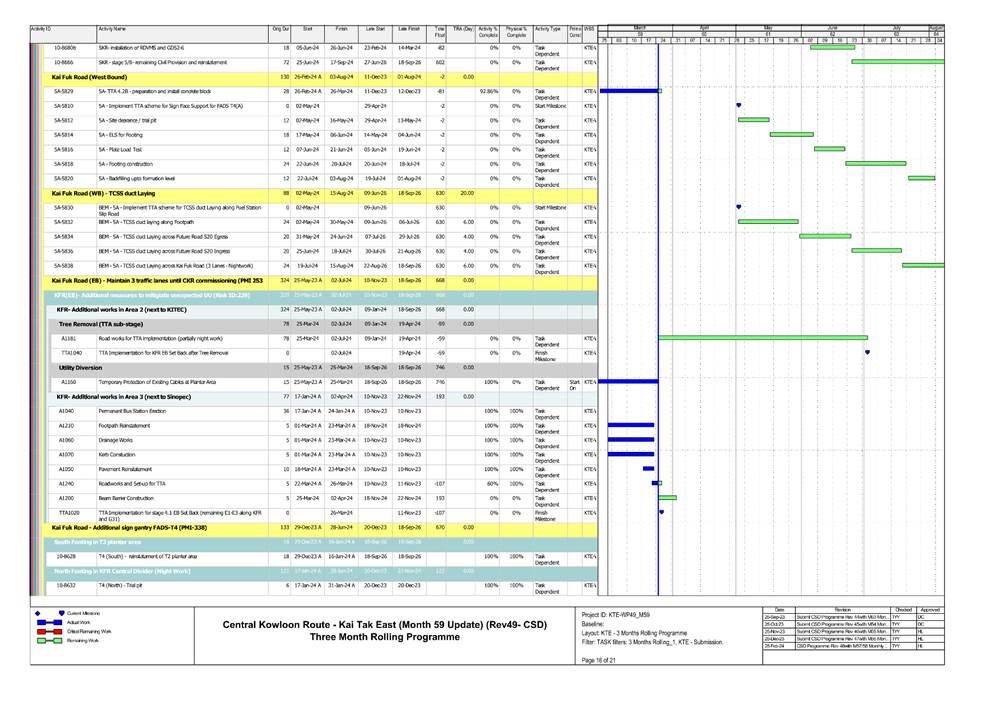
Task: Click the finish milestone diamond for TTA1020
Action: coord(661,512)
